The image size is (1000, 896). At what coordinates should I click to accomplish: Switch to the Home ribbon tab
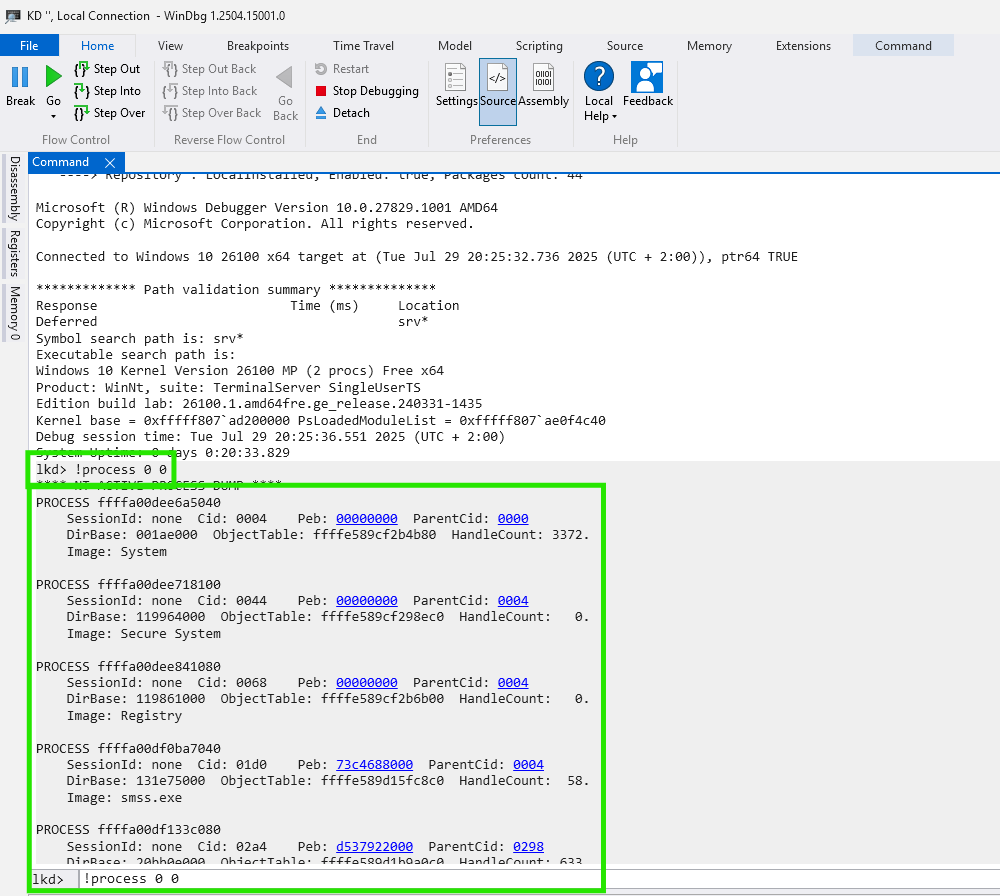pos(98,45)
